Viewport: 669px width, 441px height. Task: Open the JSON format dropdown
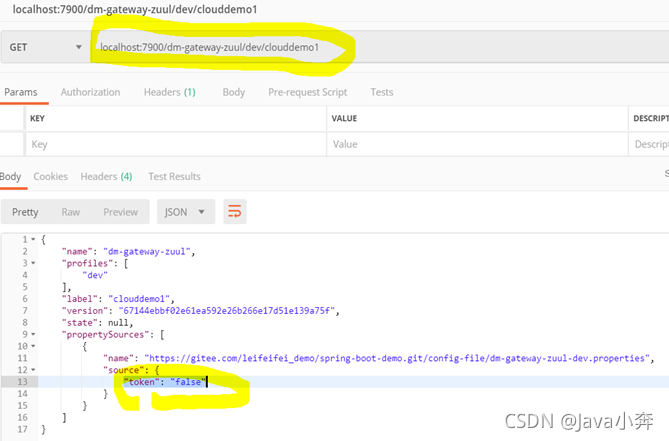pyautogui.click(x=186, y=212)
